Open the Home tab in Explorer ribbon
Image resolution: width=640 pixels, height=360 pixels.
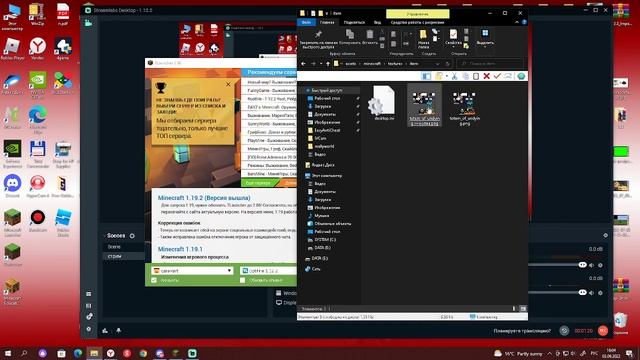327,22
